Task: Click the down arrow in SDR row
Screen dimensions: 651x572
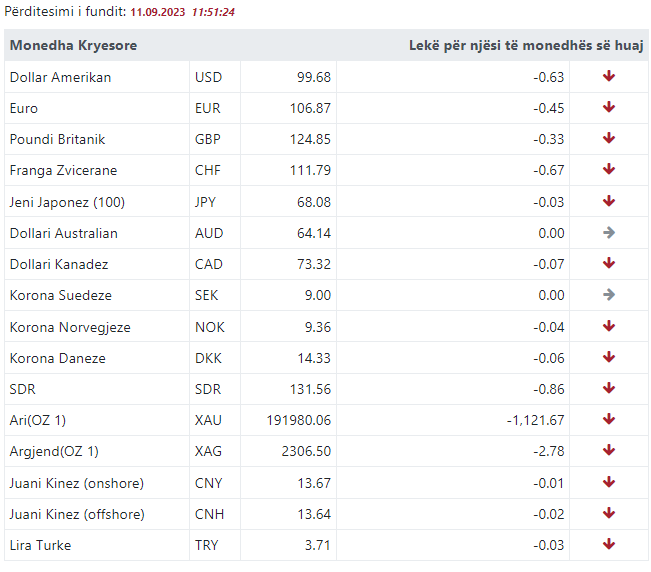Action: point(609,389)
